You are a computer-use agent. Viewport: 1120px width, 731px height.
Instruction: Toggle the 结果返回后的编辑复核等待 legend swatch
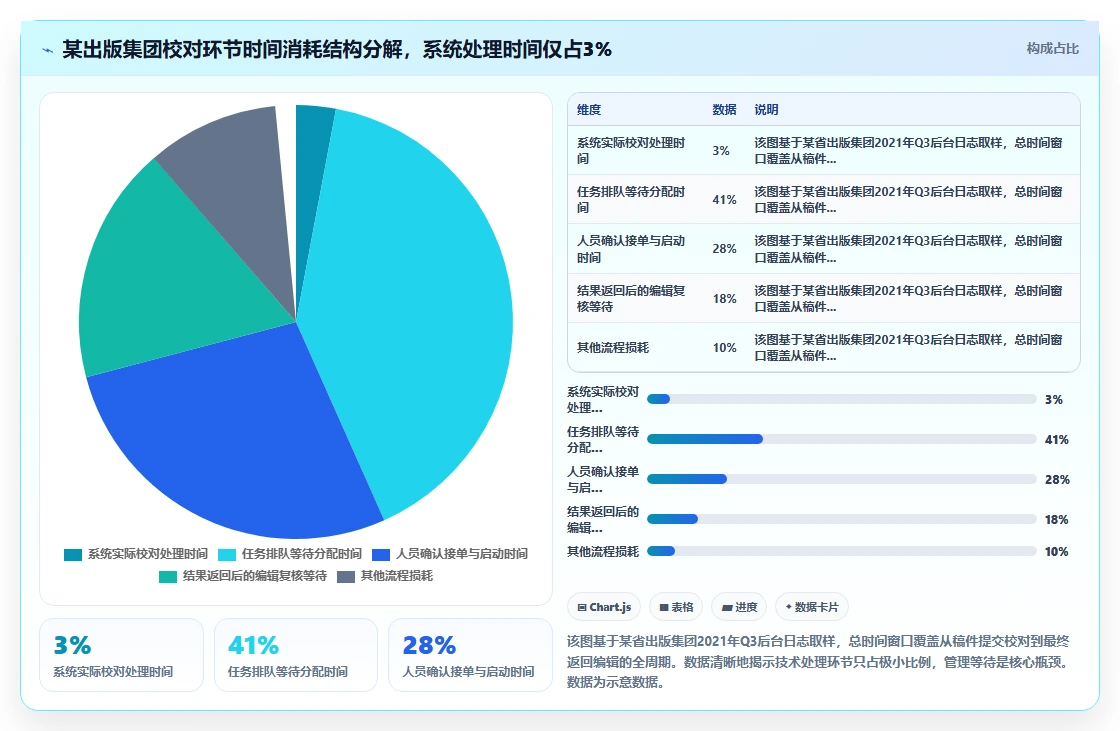168,577
